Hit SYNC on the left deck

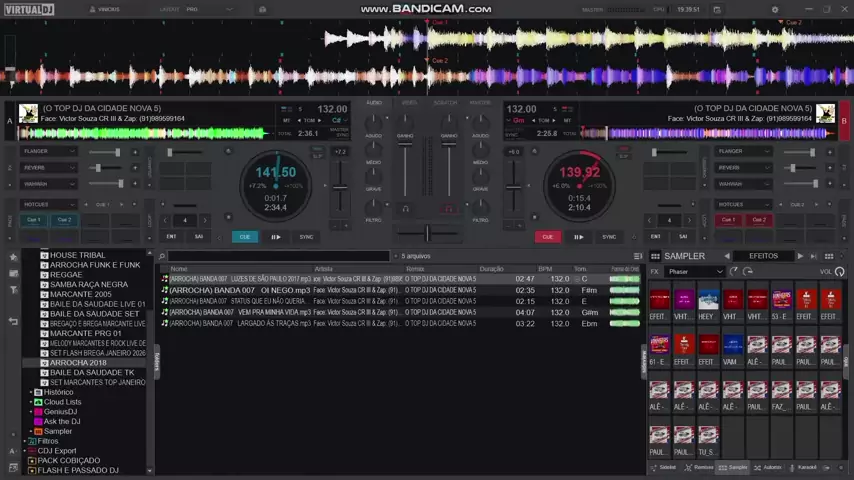[x=306, y=237]
